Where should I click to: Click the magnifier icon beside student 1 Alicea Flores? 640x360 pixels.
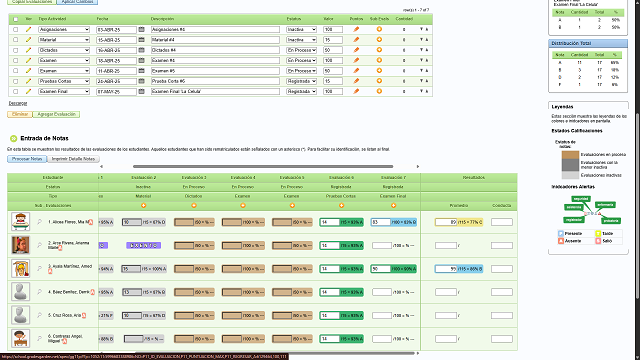(x=40, y=222)
